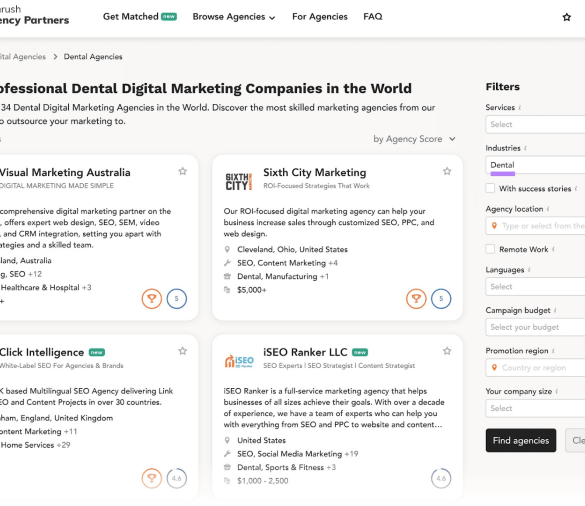Click budget icon beside $5,000+
Screen dimensions: 585x506
[227, 290]
